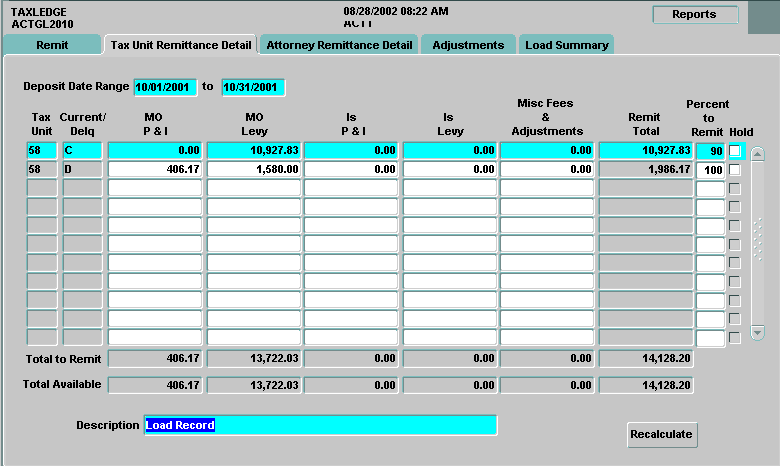The image size is (780, 466).
Task: Select the Load Summary tab
Action: 566,45
